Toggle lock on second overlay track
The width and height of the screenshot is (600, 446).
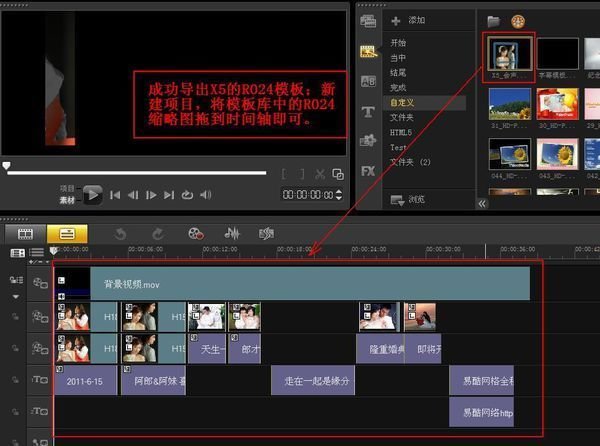pyautogui.click(x=15, y=348)
